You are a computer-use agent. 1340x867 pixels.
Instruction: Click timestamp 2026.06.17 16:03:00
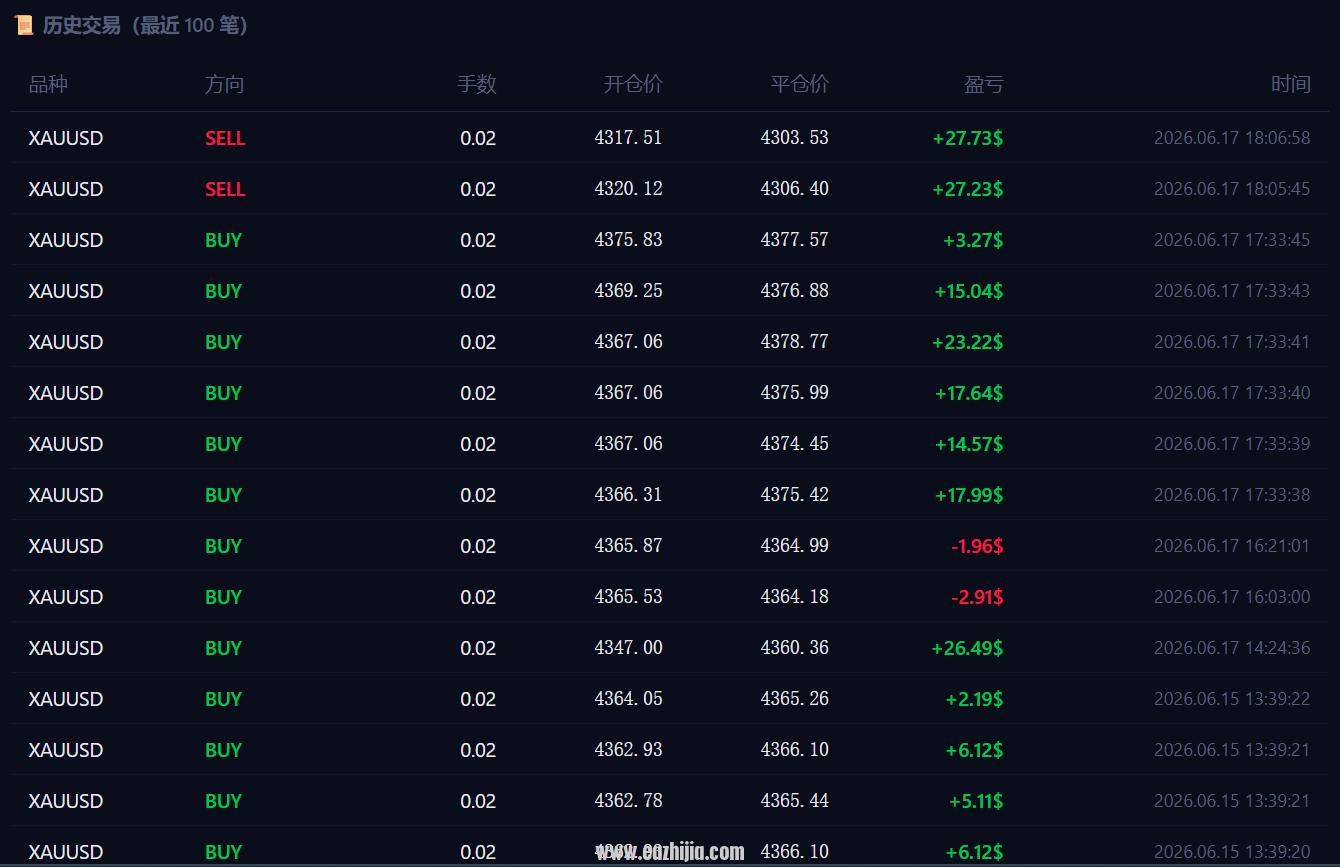point(1232,597)
